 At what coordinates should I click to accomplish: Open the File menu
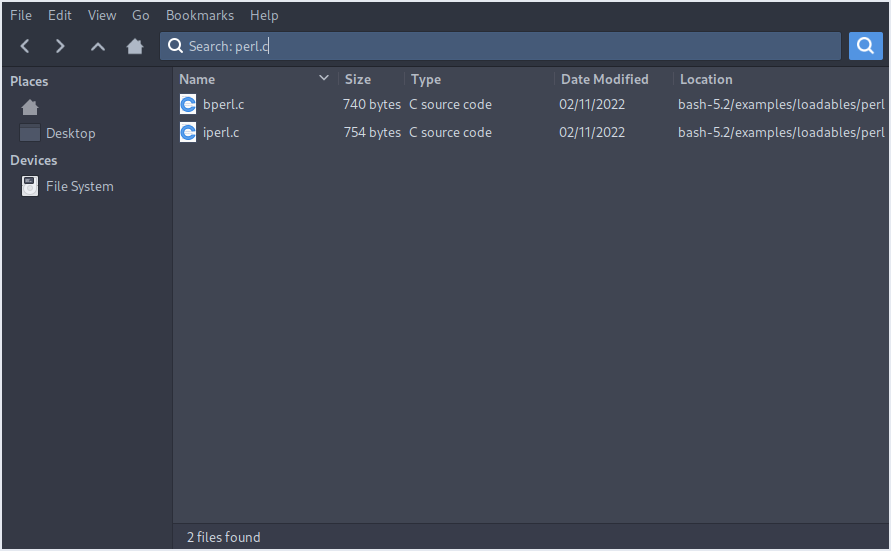pos(21,15)
